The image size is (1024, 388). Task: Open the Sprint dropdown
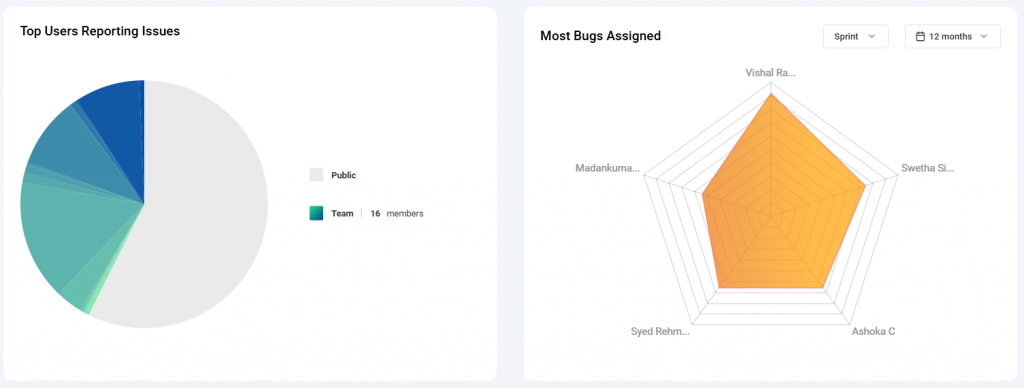856,37
